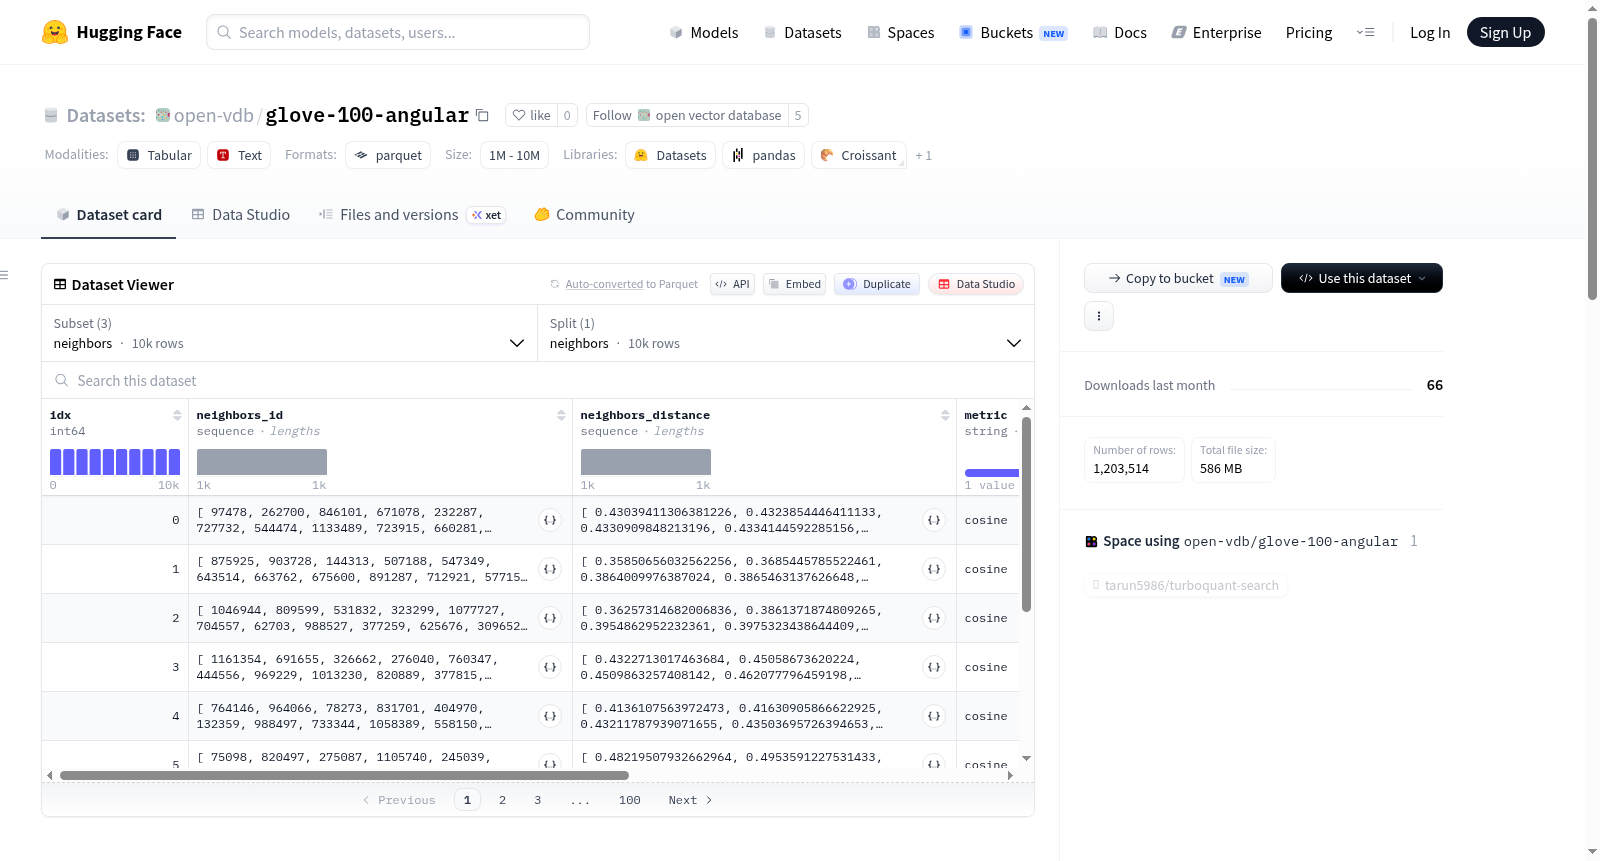The image size is (1600, 861).
Task: Sort the neighbors_distance column
Action: pyautogui.click(x=945, y=415)
